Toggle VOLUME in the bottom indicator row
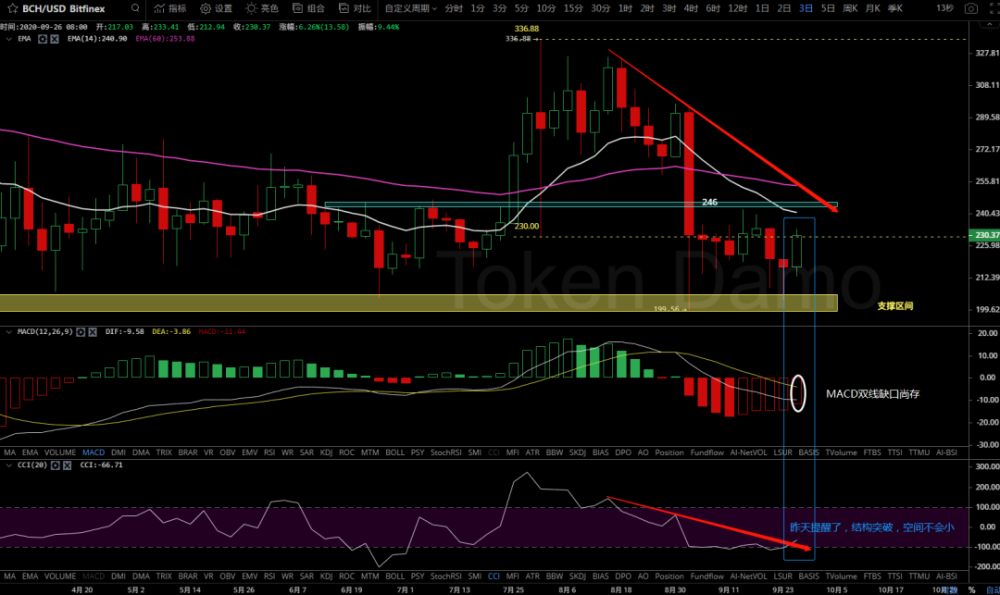The image size is (1000, 595). [x=60, y=576]
